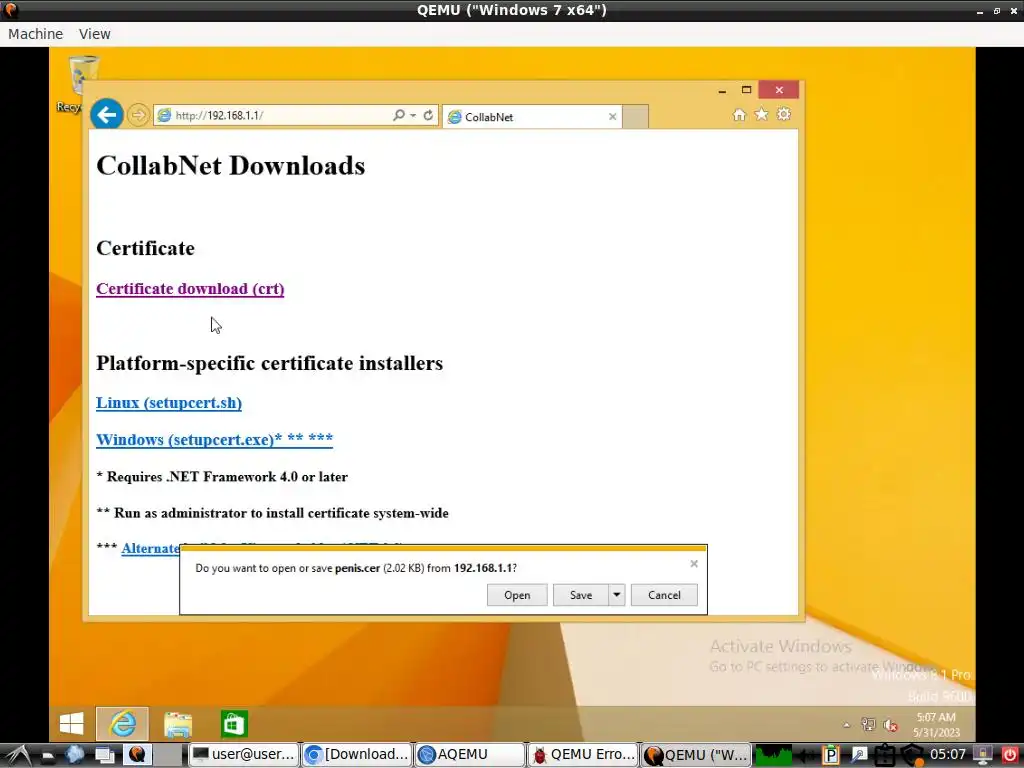The height and width of the screenshot is (768, 1024).
Task: Open the View menu in QEMU
Action: point(95,34)
